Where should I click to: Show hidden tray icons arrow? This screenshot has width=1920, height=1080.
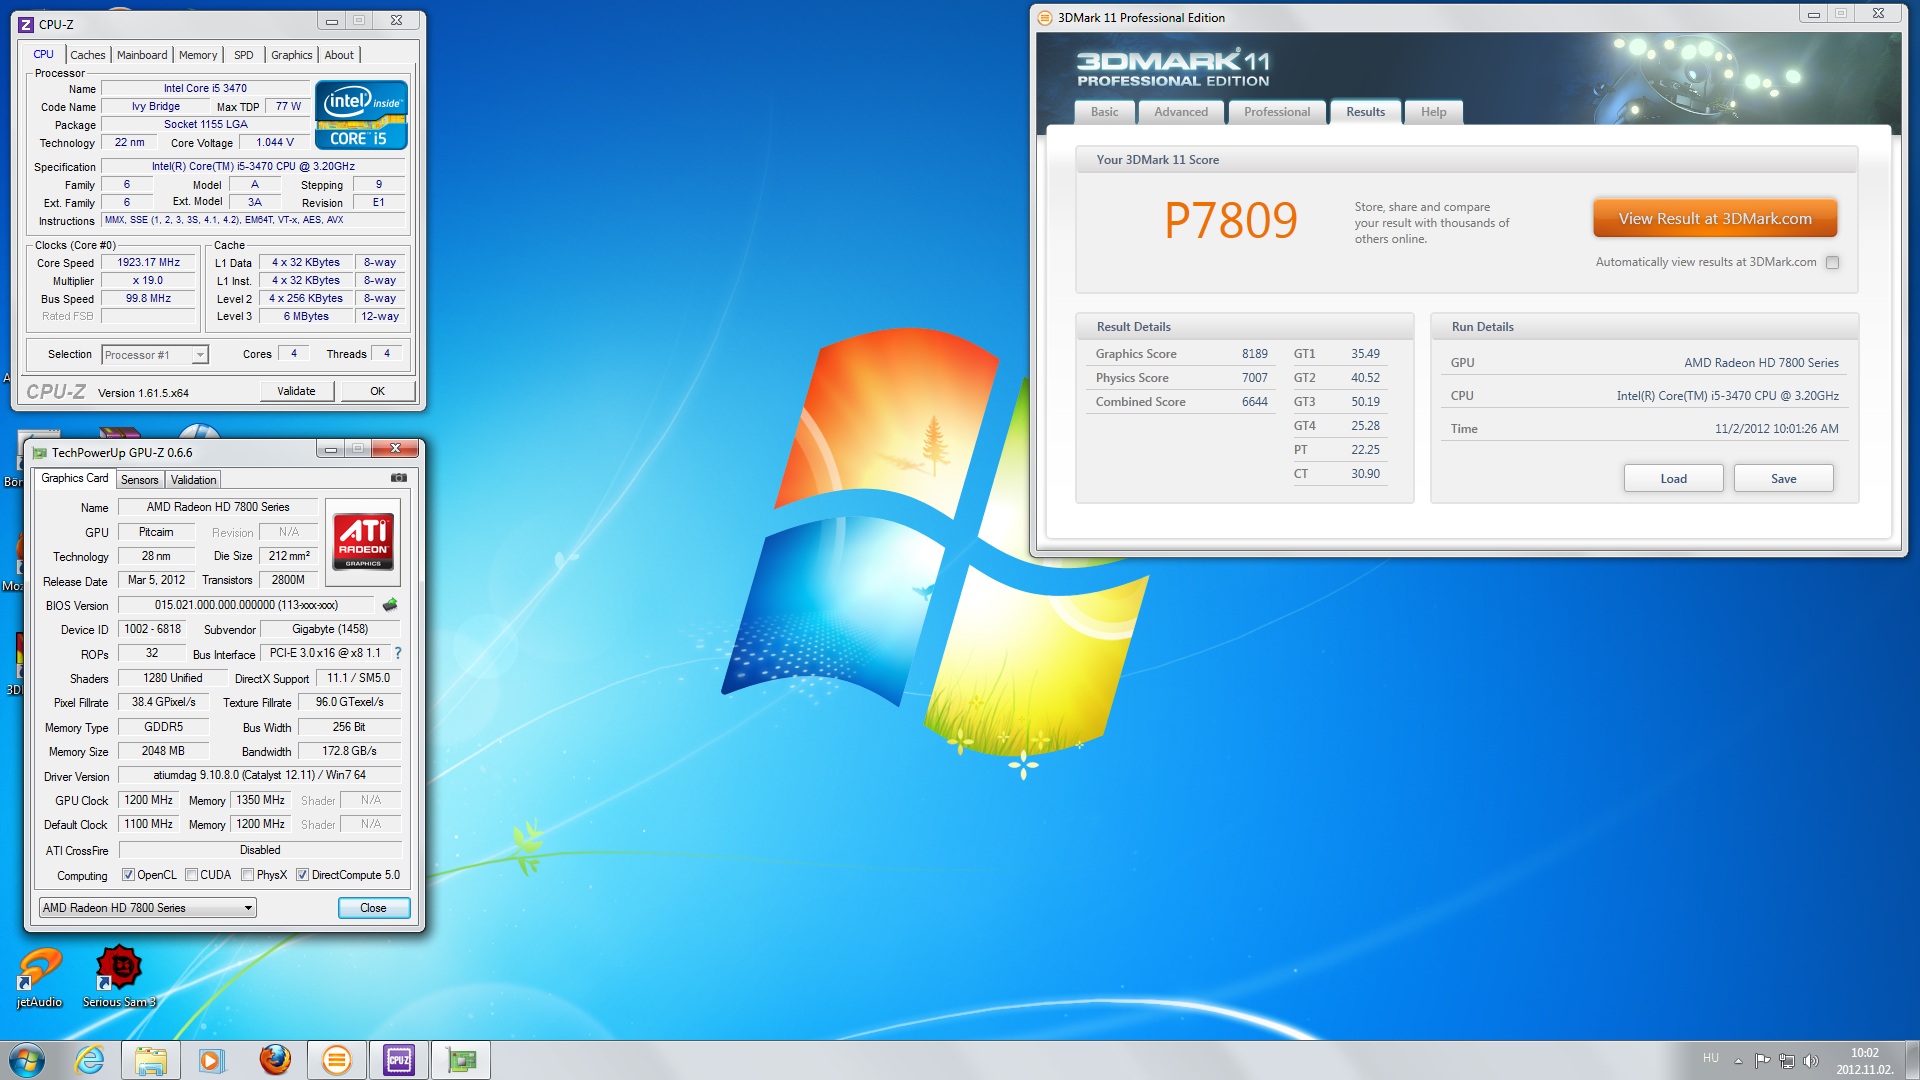pos(1738,1060)
